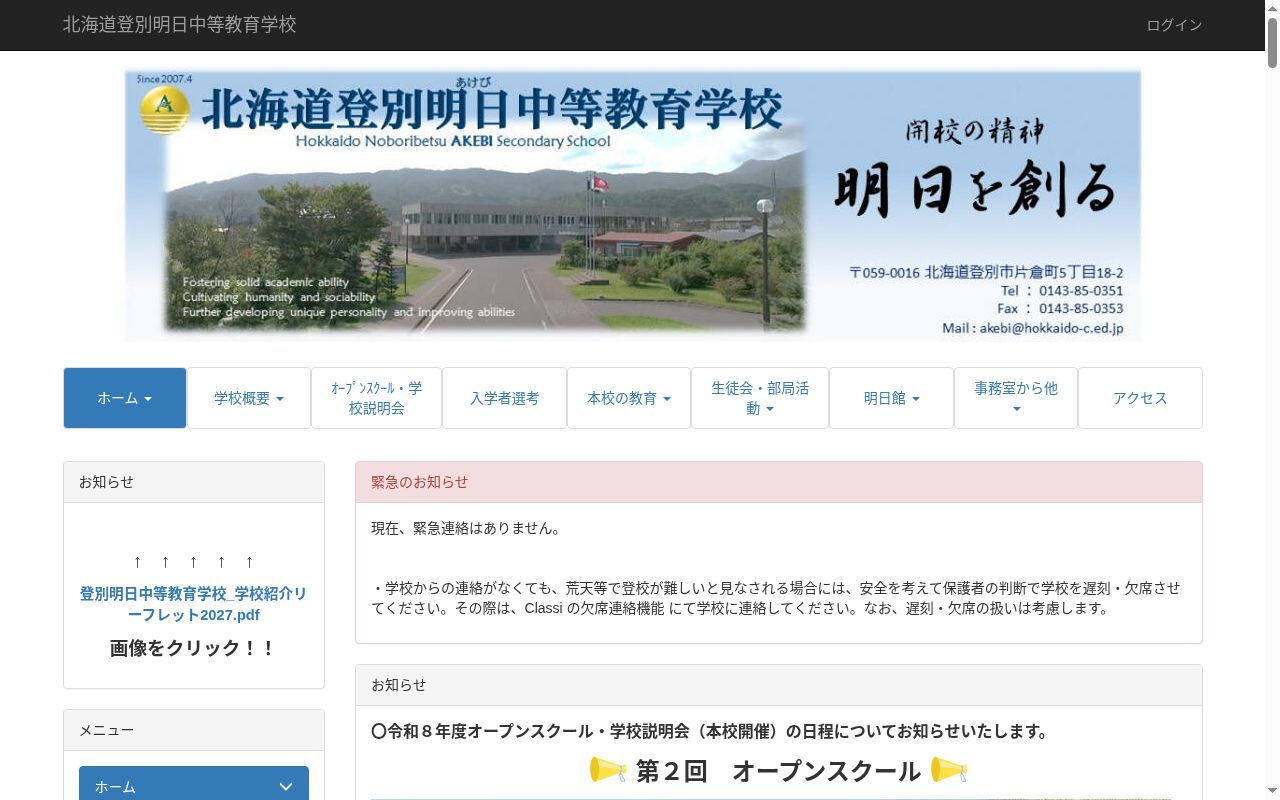Click the right megaphone icon after オープンスクール
Image resolution: width=1280 pixels, height=800 pixels.
click(949, 770)
